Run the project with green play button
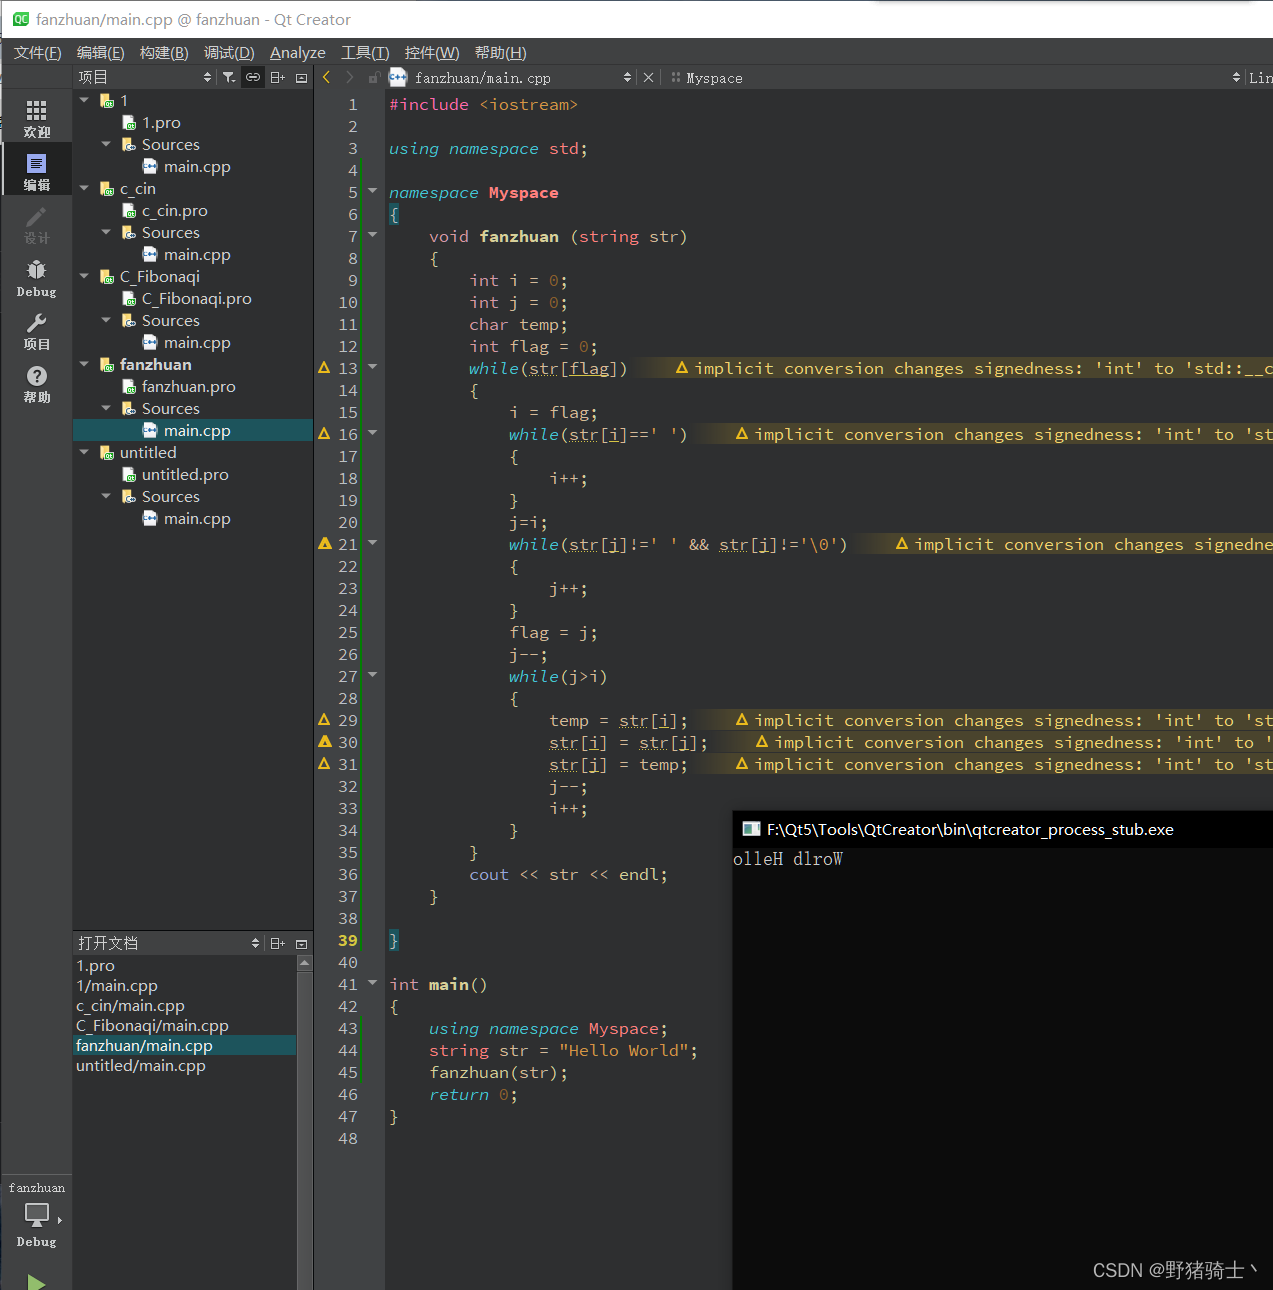Image resolution: width=1273 pixels, height=1290 pixels. coord(36,1281)
